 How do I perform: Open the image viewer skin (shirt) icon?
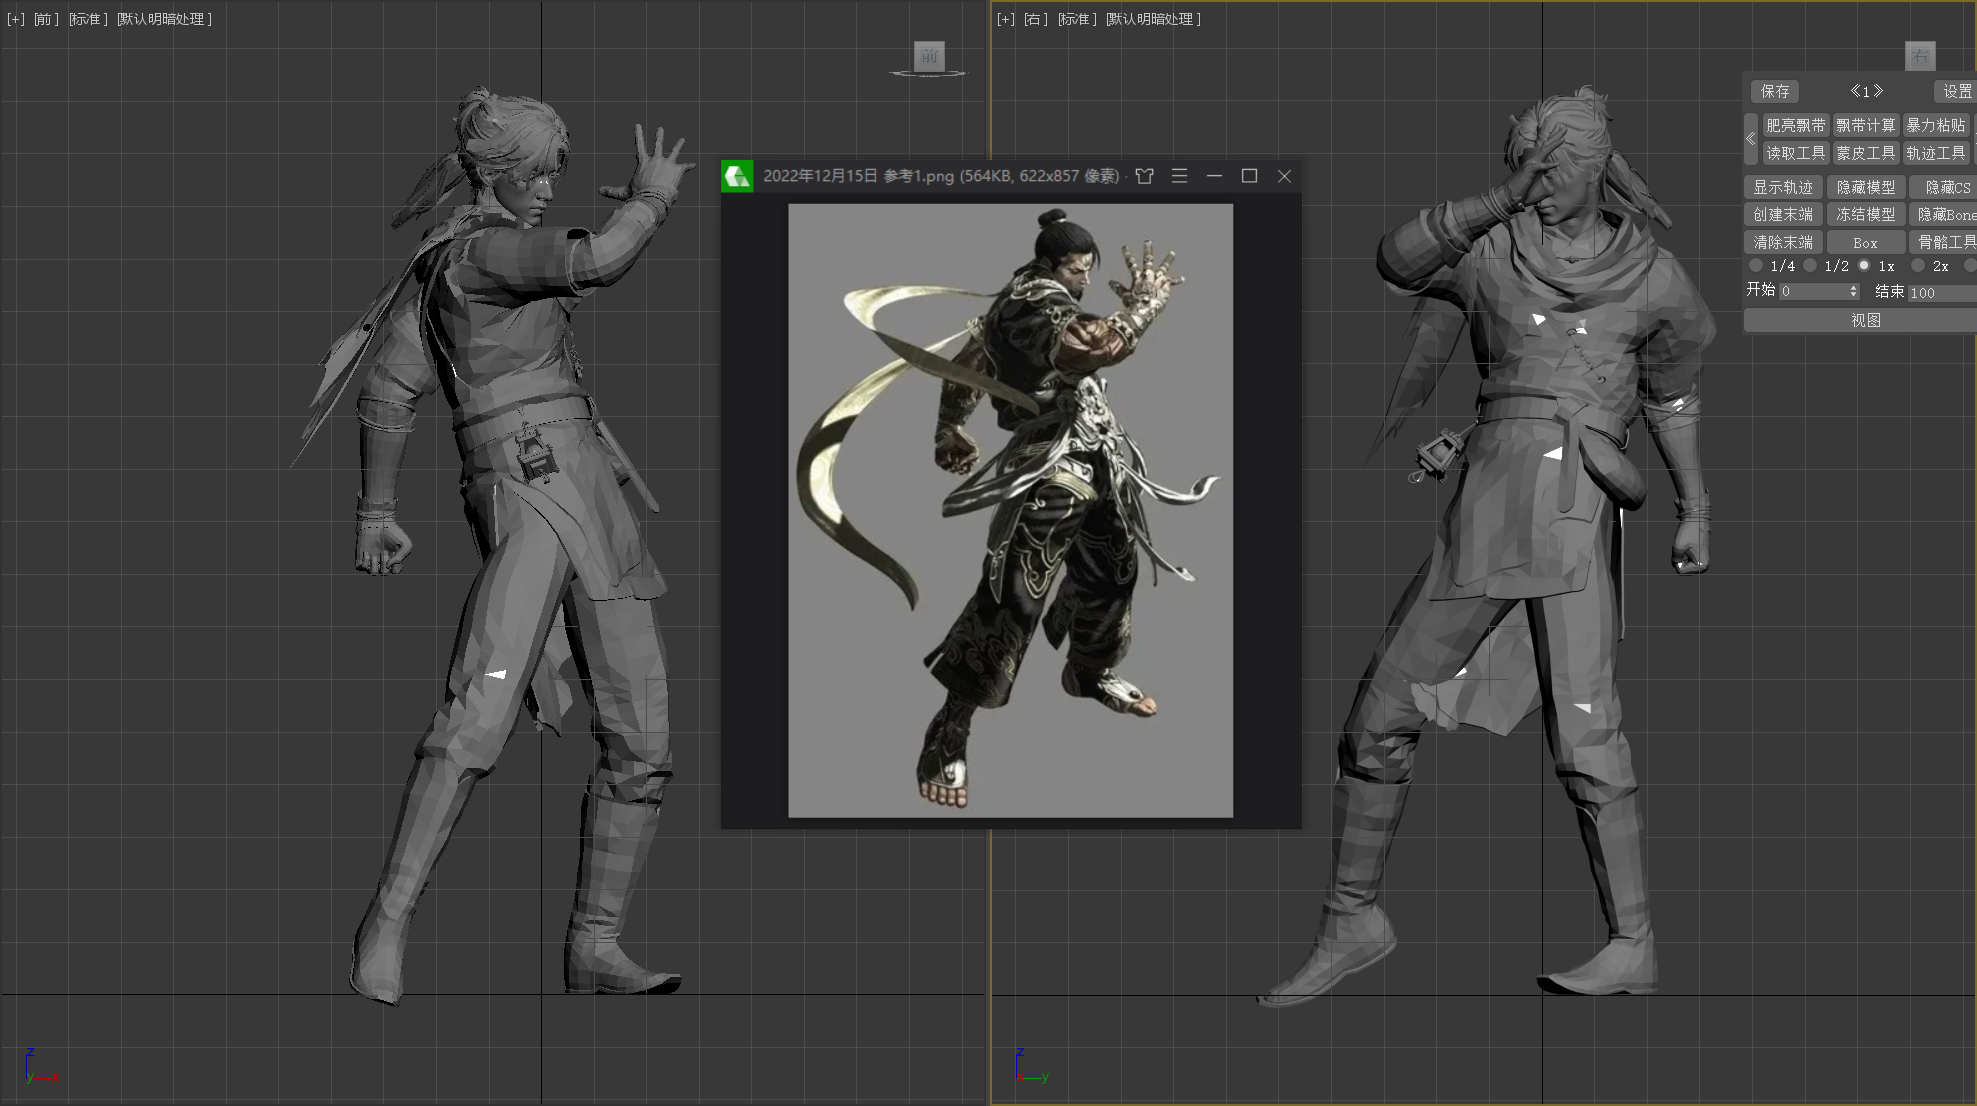pos(1145,176)
